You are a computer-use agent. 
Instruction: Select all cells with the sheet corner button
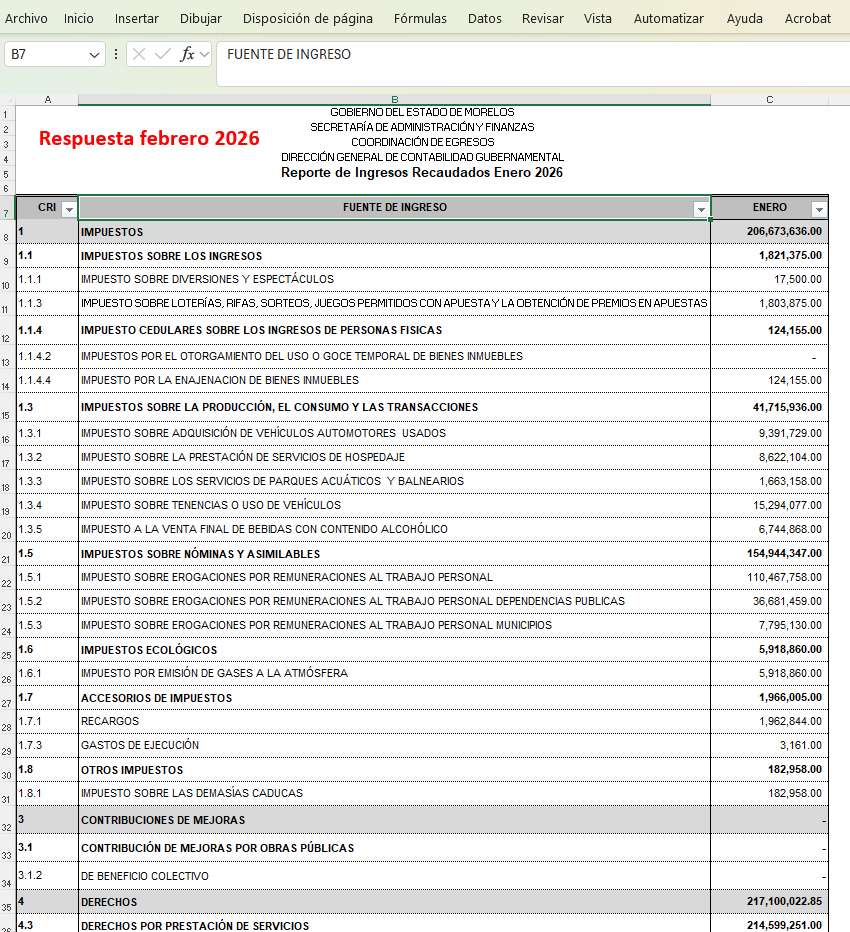(x=12, y=99)
